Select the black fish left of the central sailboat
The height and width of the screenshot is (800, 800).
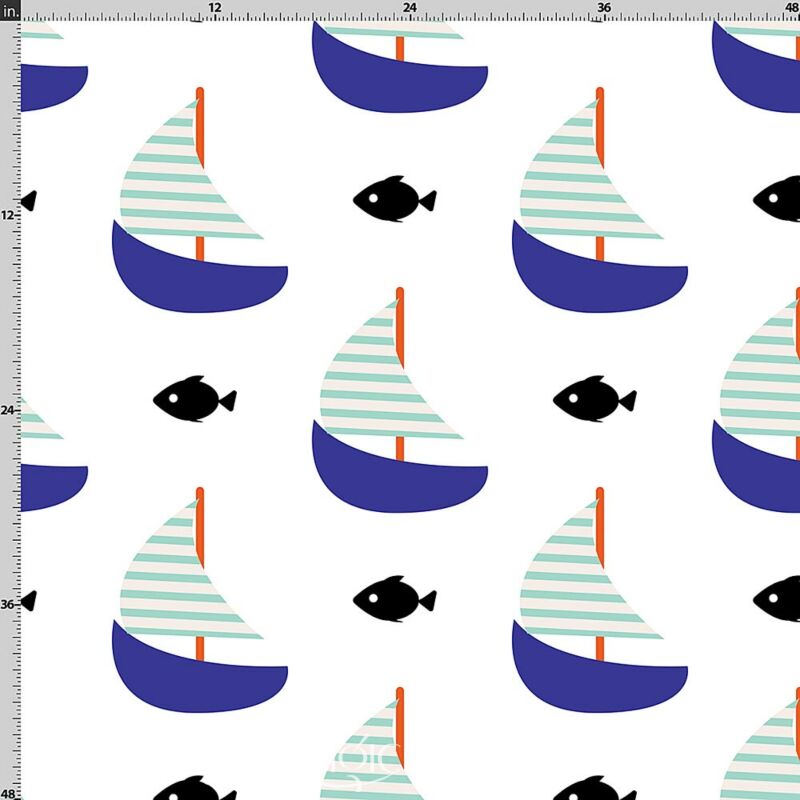tap(194, 398)
